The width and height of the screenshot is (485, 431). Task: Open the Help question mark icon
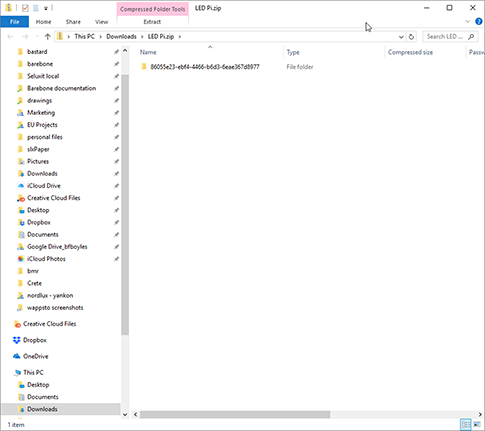(479, 22)
